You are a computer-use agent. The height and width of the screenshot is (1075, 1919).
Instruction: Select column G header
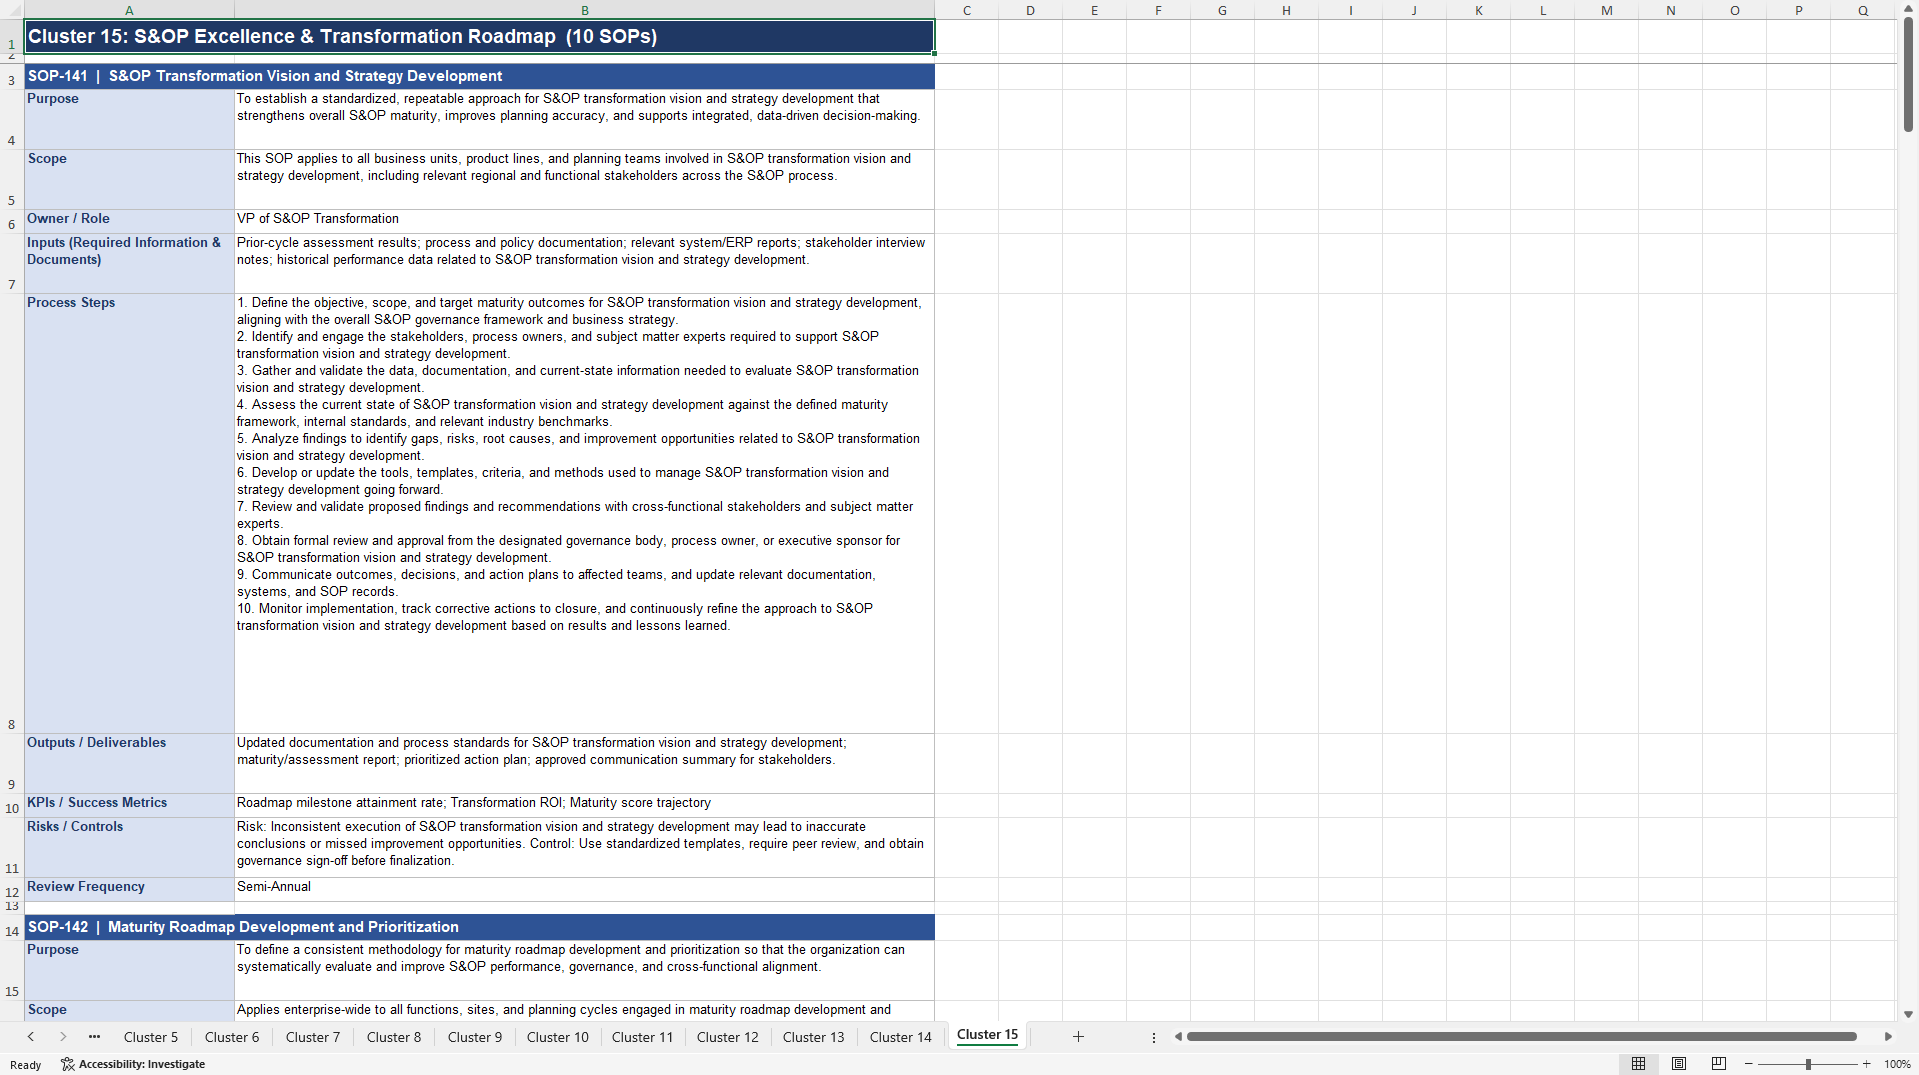pyautogui.click(x=1223, y=10)
